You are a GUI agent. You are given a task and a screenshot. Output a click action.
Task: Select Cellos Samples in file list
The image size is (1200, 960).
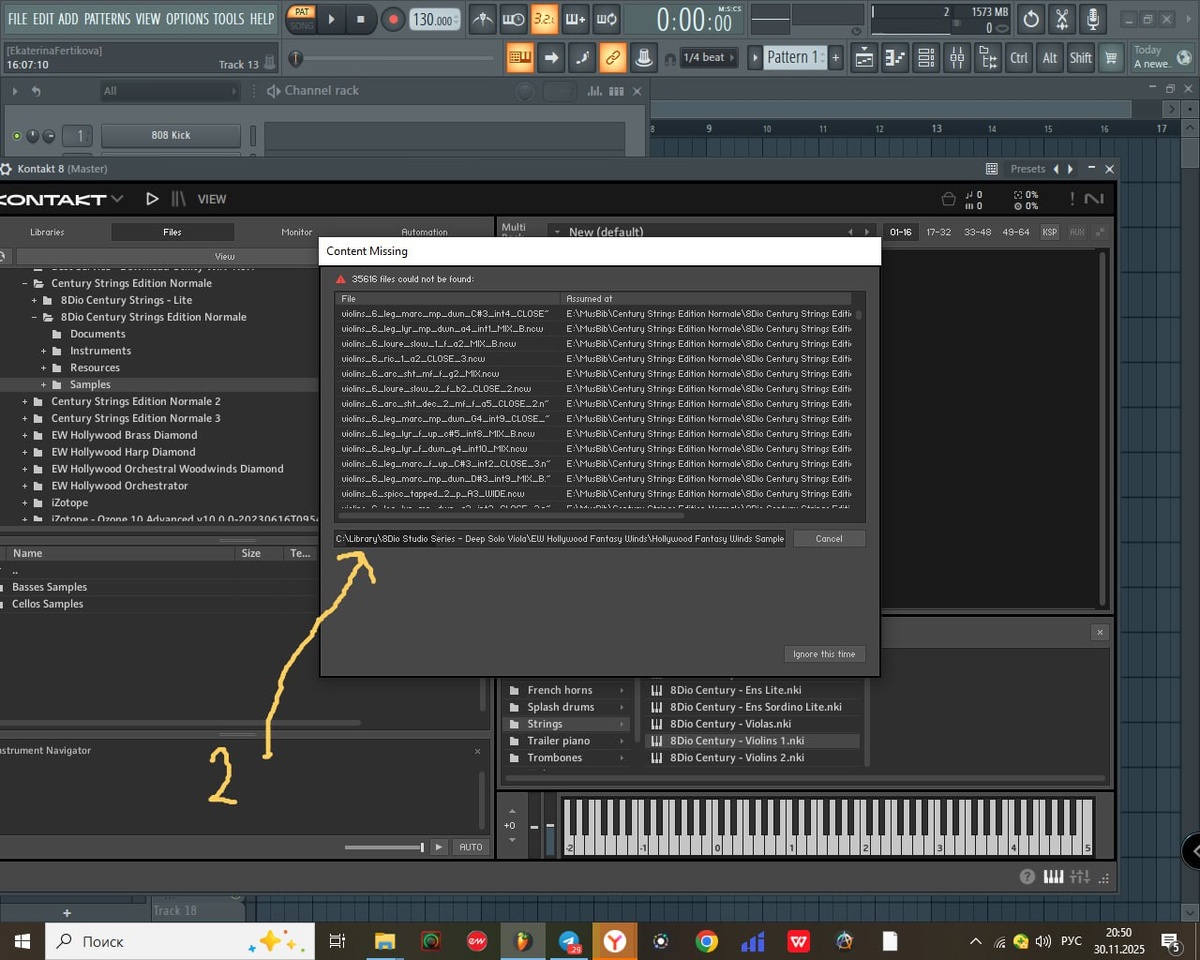[x=47, y=604]
